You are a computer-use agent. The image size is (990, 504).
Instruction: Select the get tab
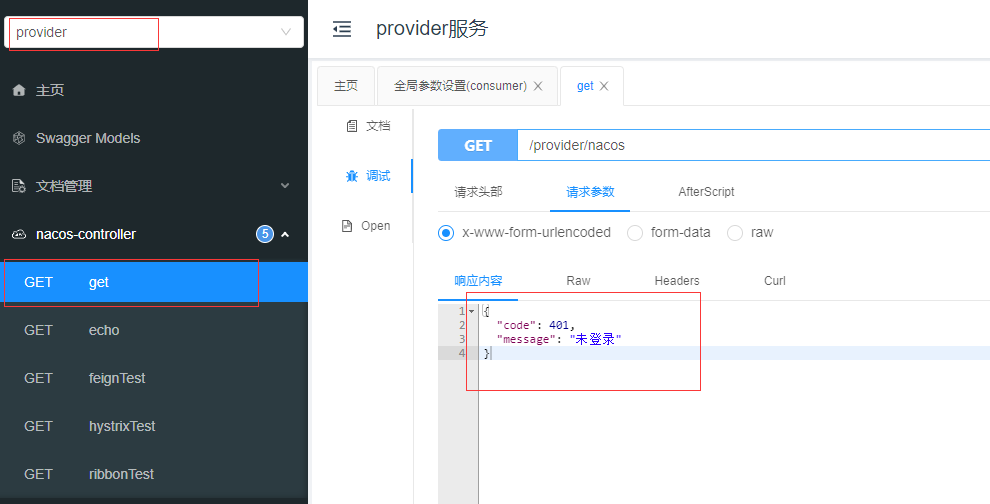[x=585, y=86]
